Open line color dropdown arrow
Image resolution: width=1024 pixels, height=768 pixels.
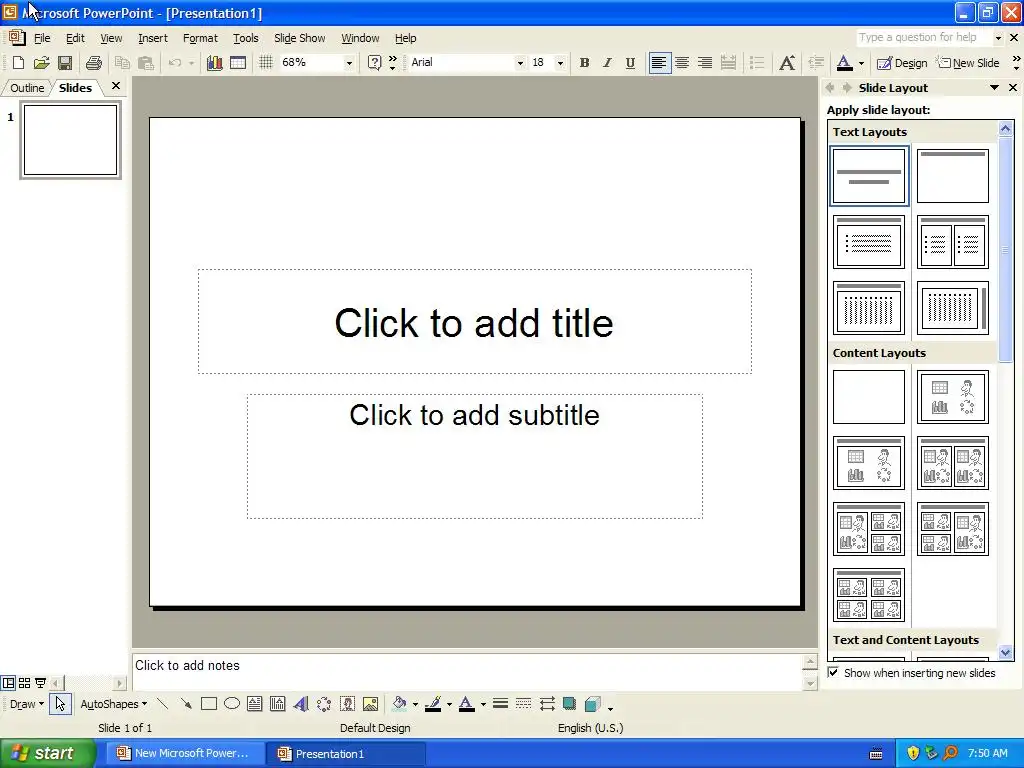(x=449, y=704)
